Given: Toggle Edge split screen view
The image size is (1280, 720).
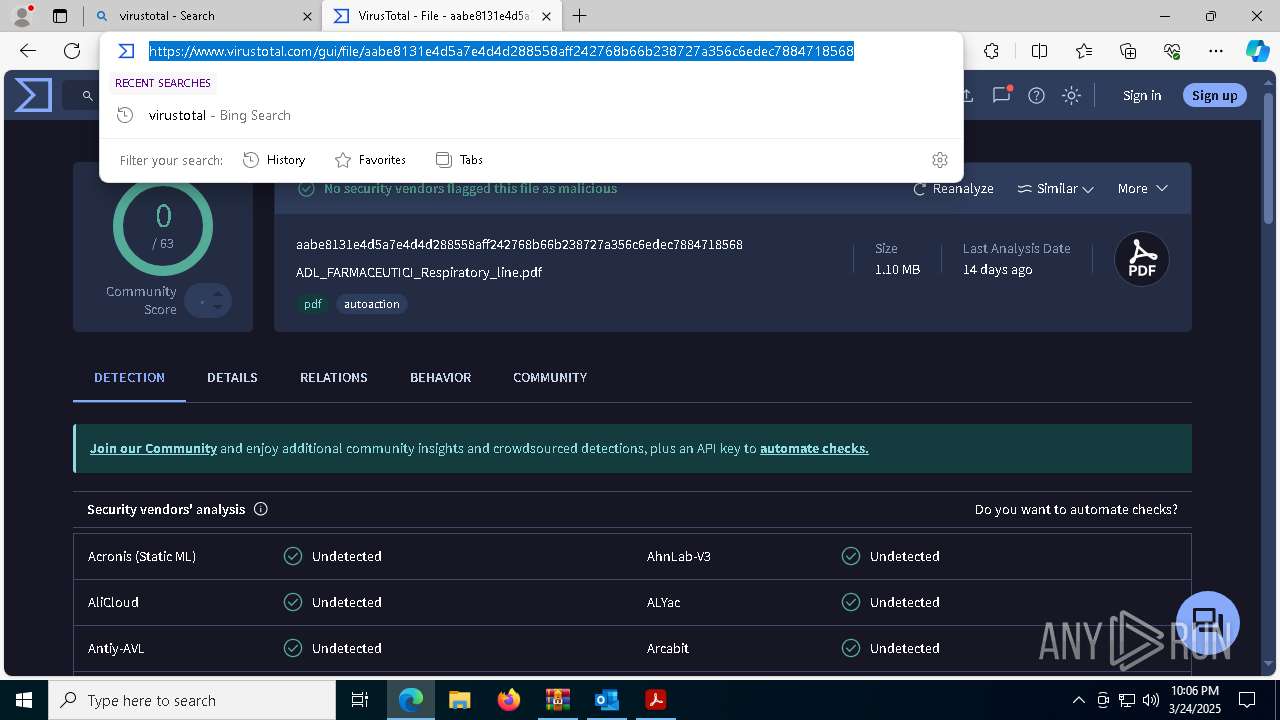Looking at the screenshot, I should [x=1039, y=51].
